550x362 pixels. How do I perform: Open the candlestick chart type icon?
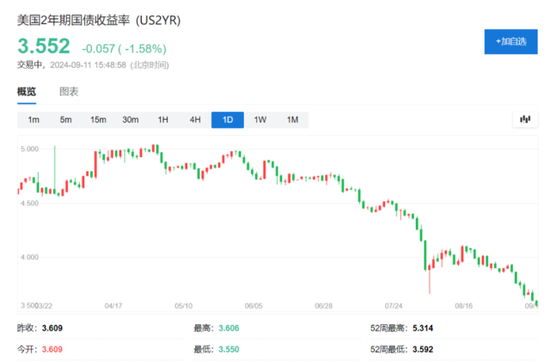(x=525, y=120)
